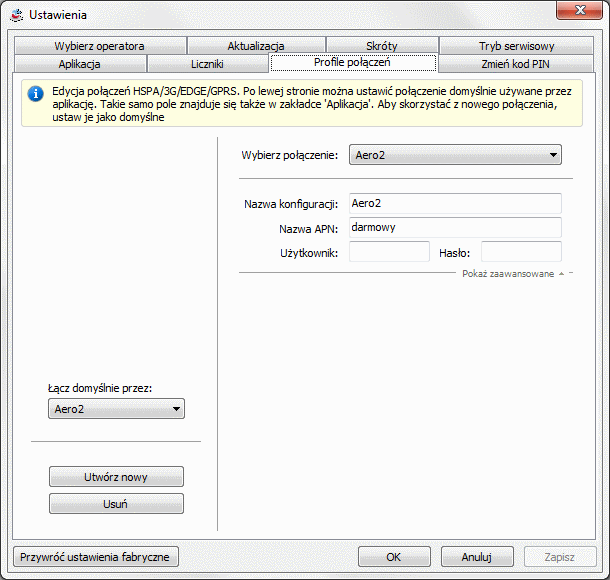Focus the Nazwa APN field
Viewport: 610px width, 580px height.
pyautogui.click(x=455, y=227)
